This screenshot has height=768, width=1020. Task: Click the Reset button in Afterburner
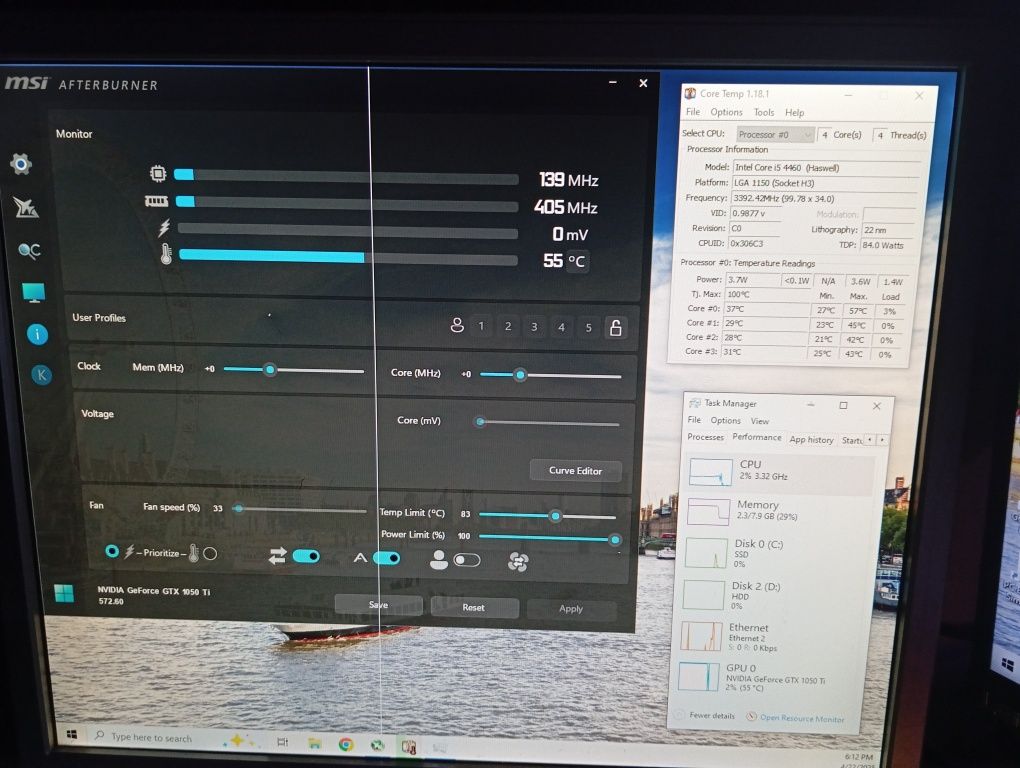click(x=474, y=607)
